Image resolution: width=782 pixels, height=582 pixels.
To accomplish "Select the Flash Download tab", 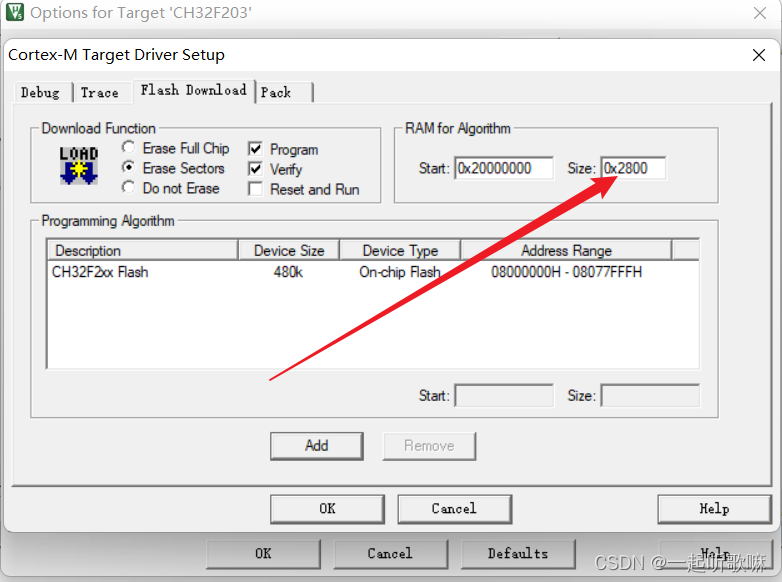I will click(194, 90).
